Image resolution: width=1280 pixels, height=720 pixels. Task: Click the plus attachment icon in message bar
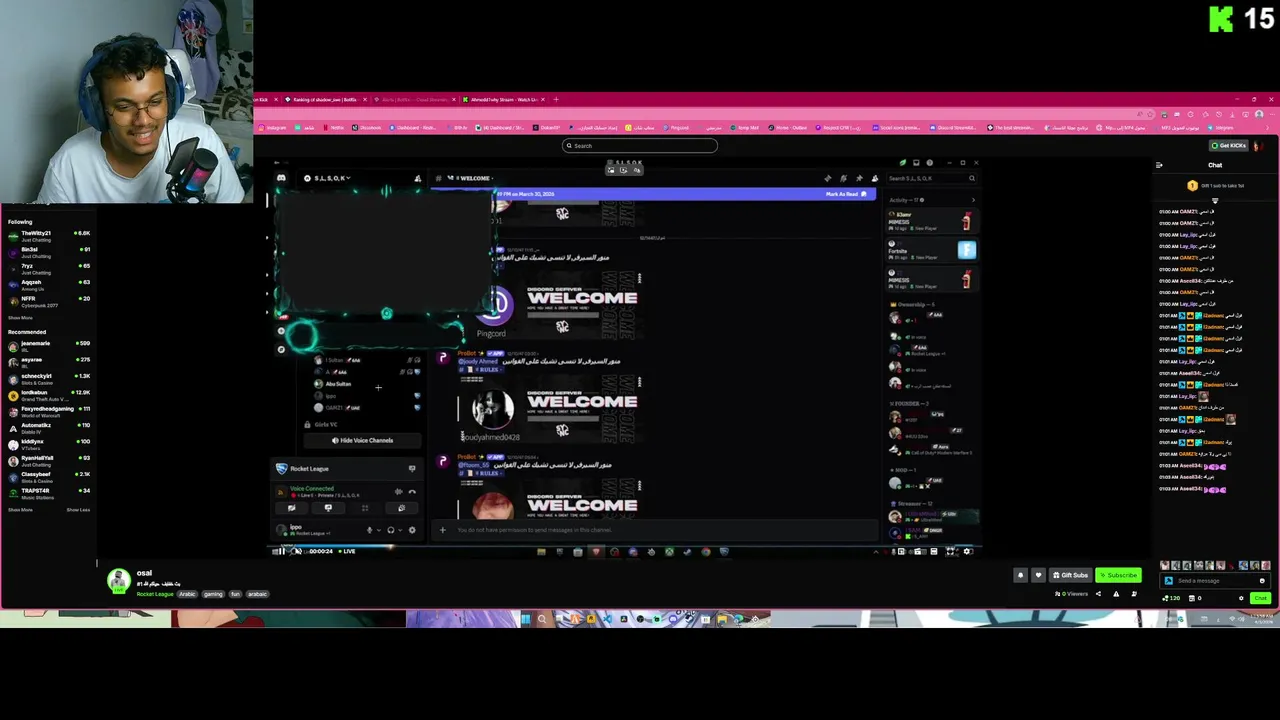click(x=442, y=530)
